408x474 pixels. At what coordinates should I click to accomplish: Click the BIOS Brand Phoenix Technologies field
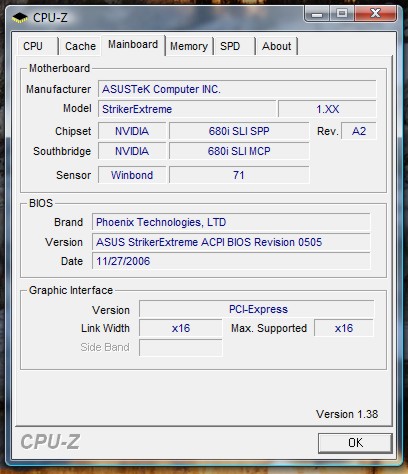tap(231, 222)
